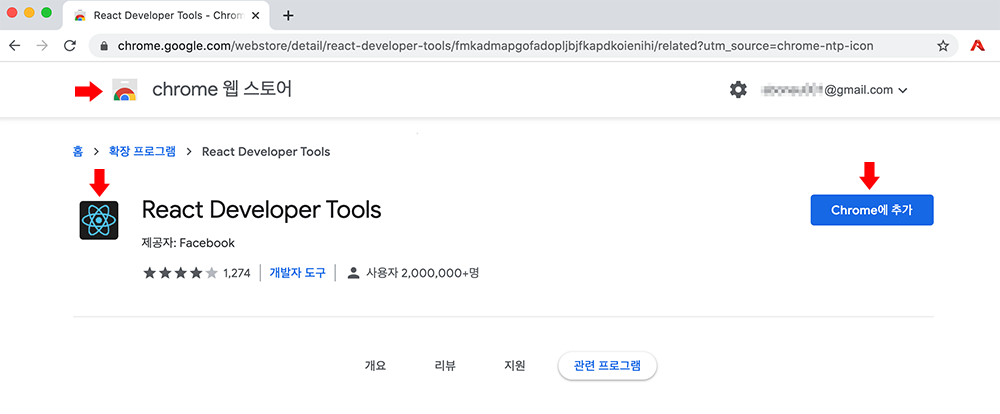Click React Developer Tools breadcrumb text
This screenshot has width=1000, height=414.
[266, 152]
